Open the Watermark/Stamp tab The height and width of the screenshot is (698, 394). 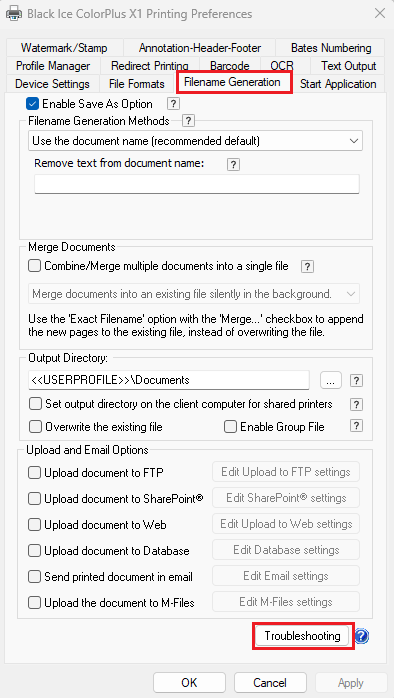pyautogui.click(x=64, y=48)
